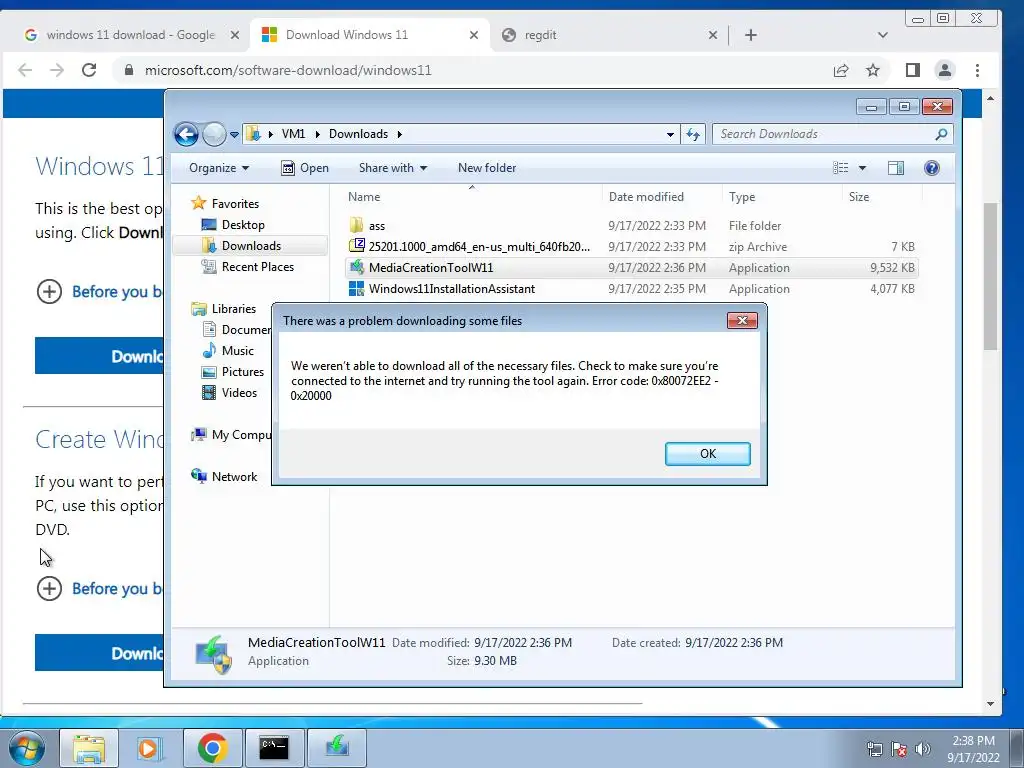Sort by Type column header

click(742, 197)
